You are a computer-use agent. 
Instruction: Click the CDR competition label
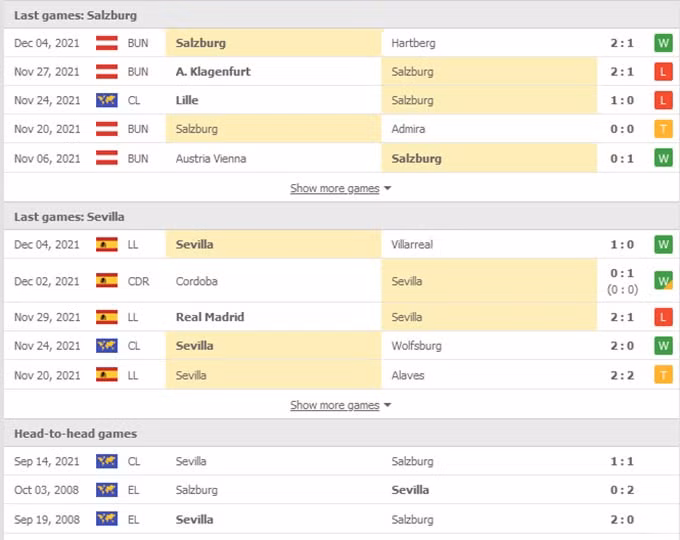point(138,281)
